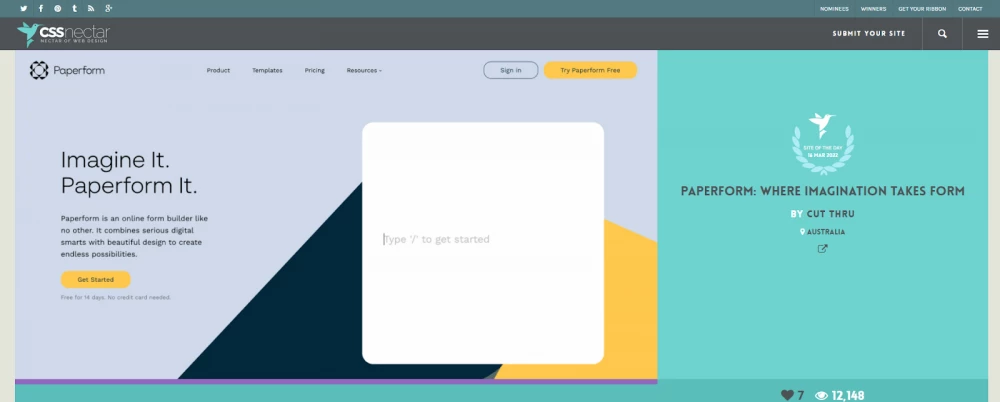Click the CSS Nectar hummingbird logo
The image size is (1000, 402).
click(31, 34)
